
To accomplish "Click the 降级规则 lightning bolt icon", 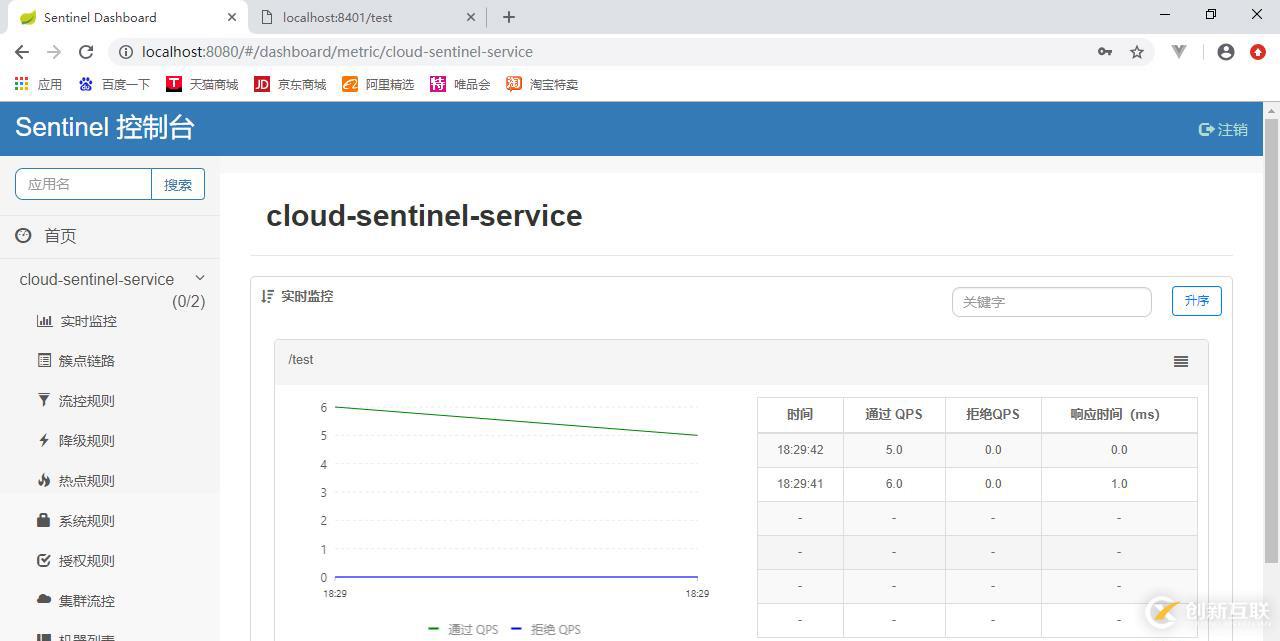I will click(44, 441).
